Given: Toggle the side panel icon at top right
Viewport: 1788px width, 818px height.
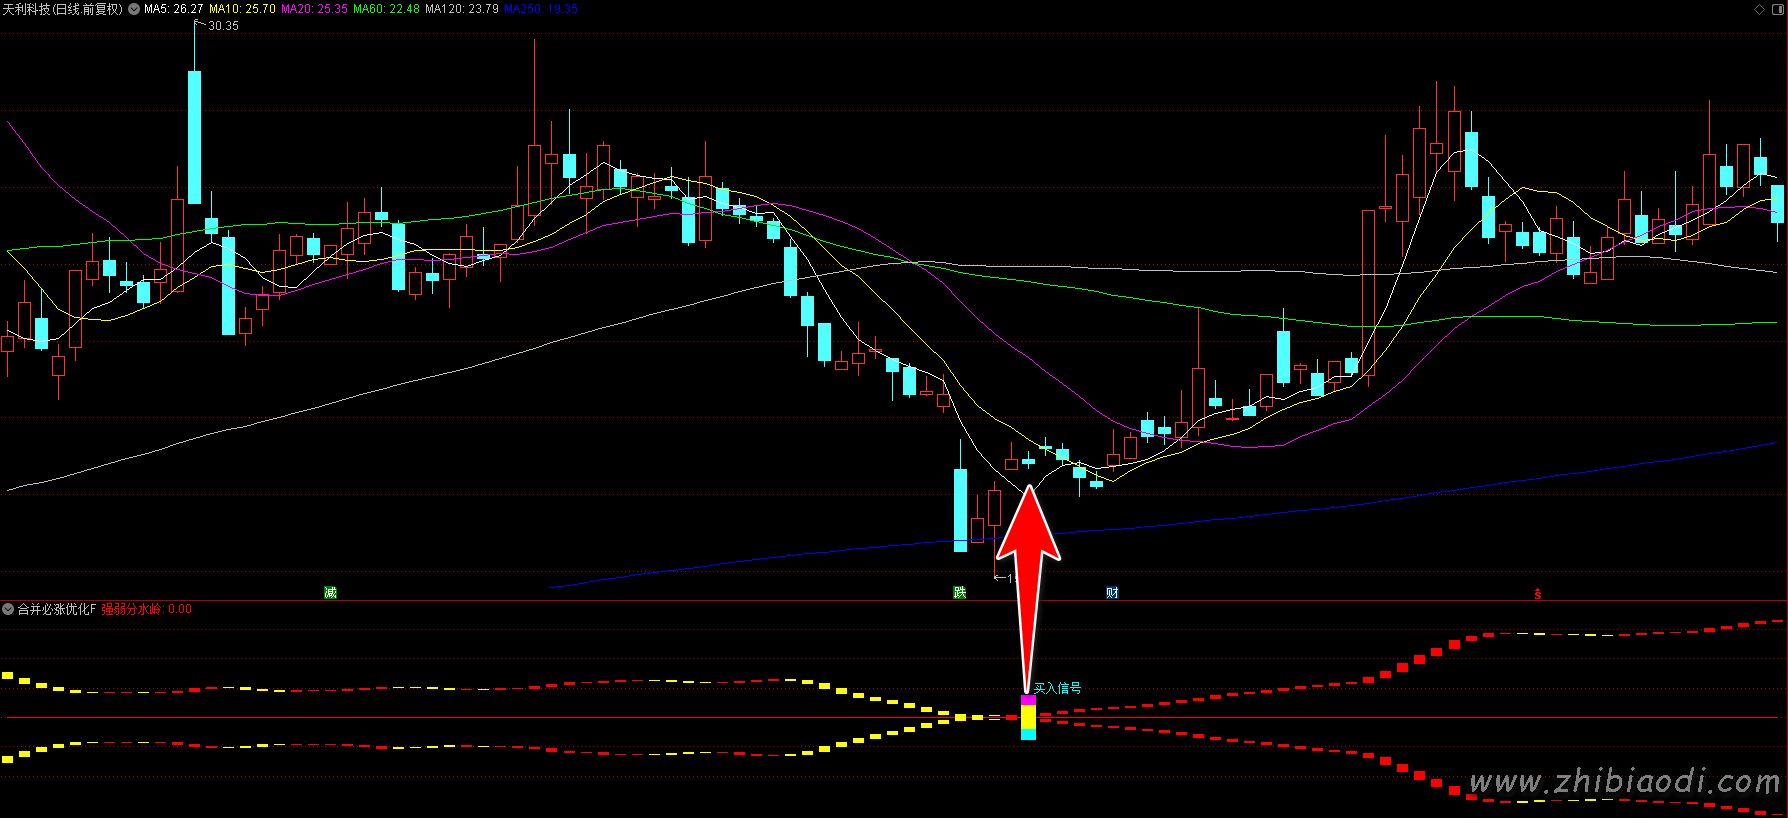Looking at the screenshot, I should click(1777, 9).
